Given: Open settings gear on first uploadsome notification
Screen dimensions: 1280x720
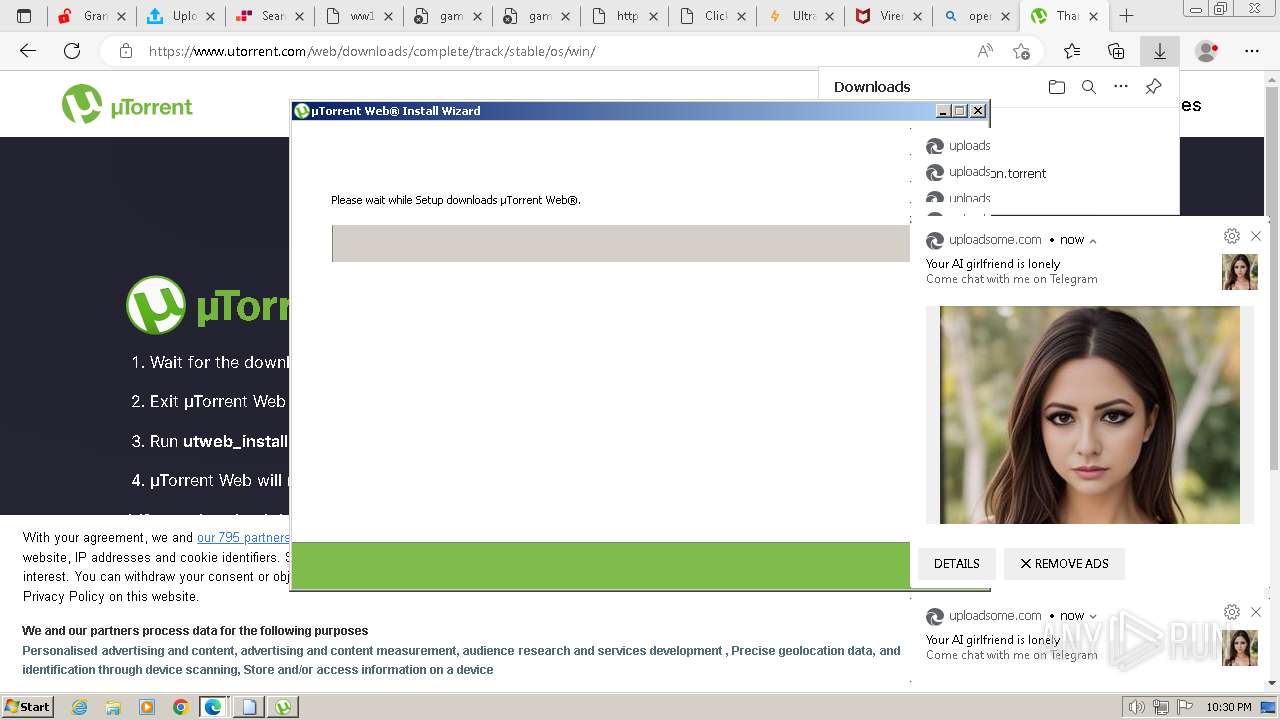Looking at the screenshot, I should 1232,236.
